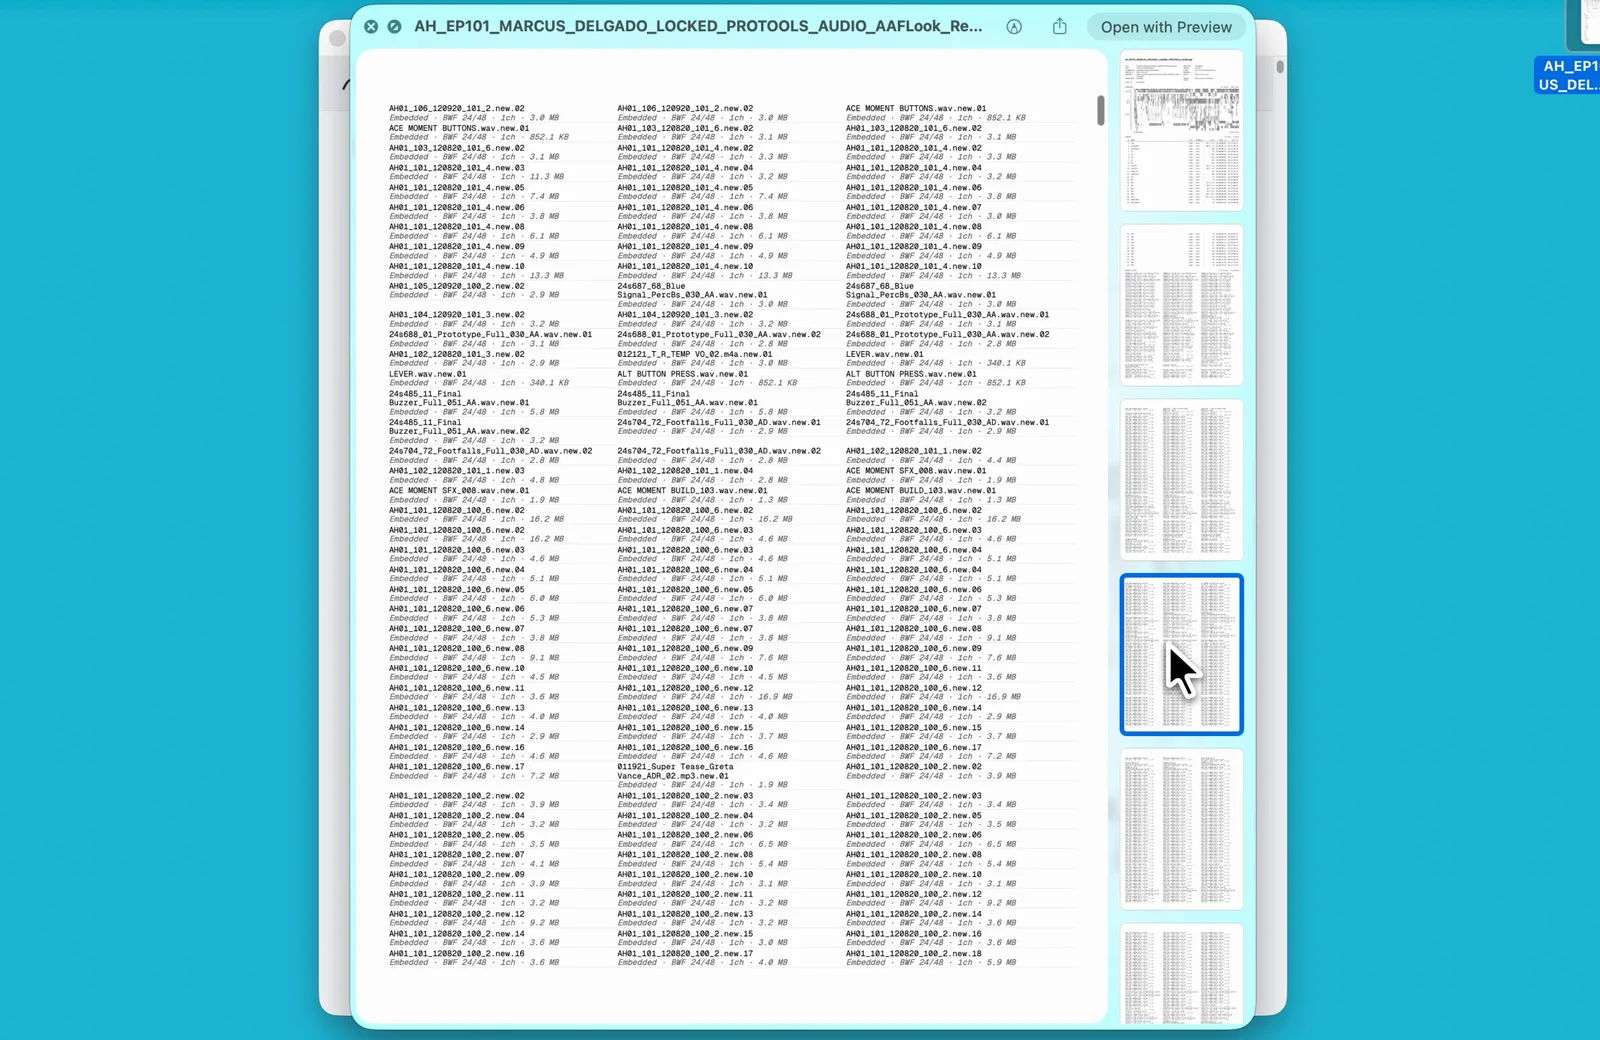Click the AH_EP1 file label on desktop
The width and height of the screenshot is (1600, 1040).
tap(1567, 75)
